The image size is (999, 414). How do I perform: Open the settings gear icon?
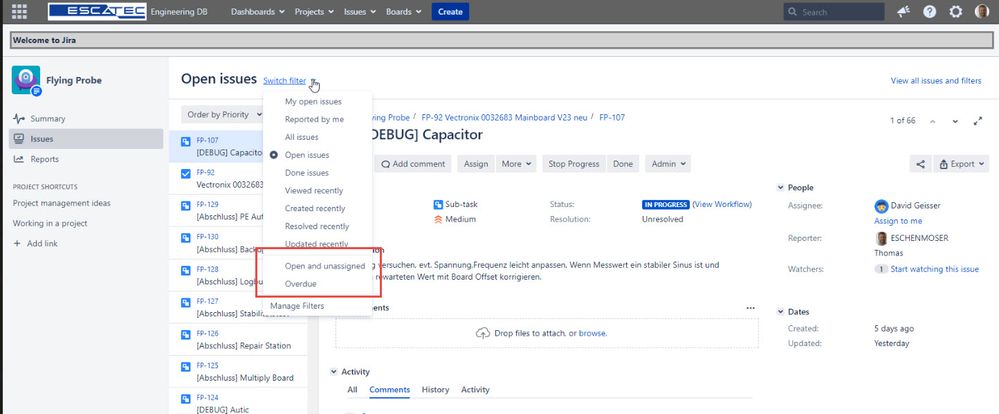(956, 11)
